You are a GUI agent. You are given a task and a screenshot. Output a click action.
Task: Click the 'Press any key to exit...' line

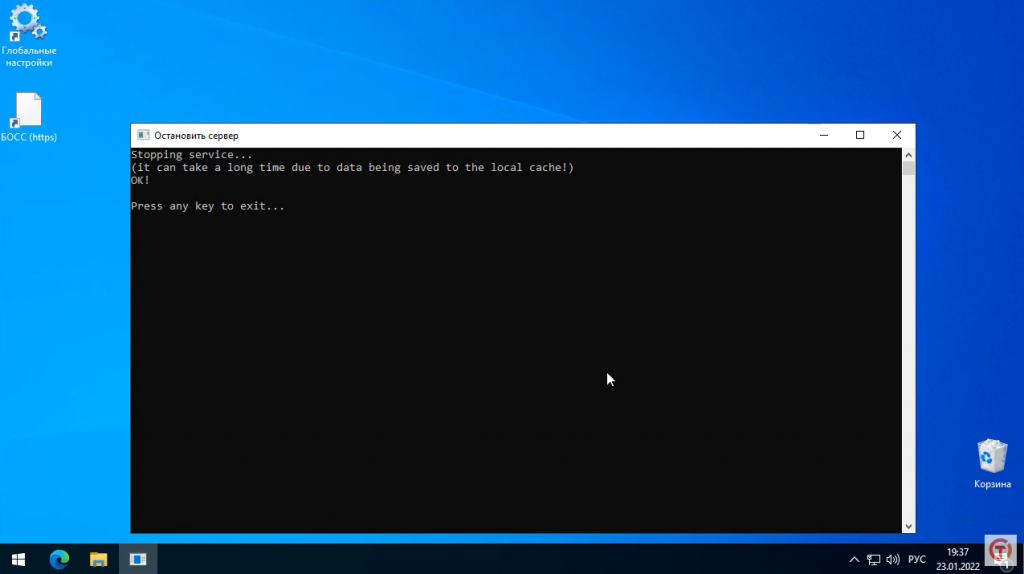click(x=208, y=206)
